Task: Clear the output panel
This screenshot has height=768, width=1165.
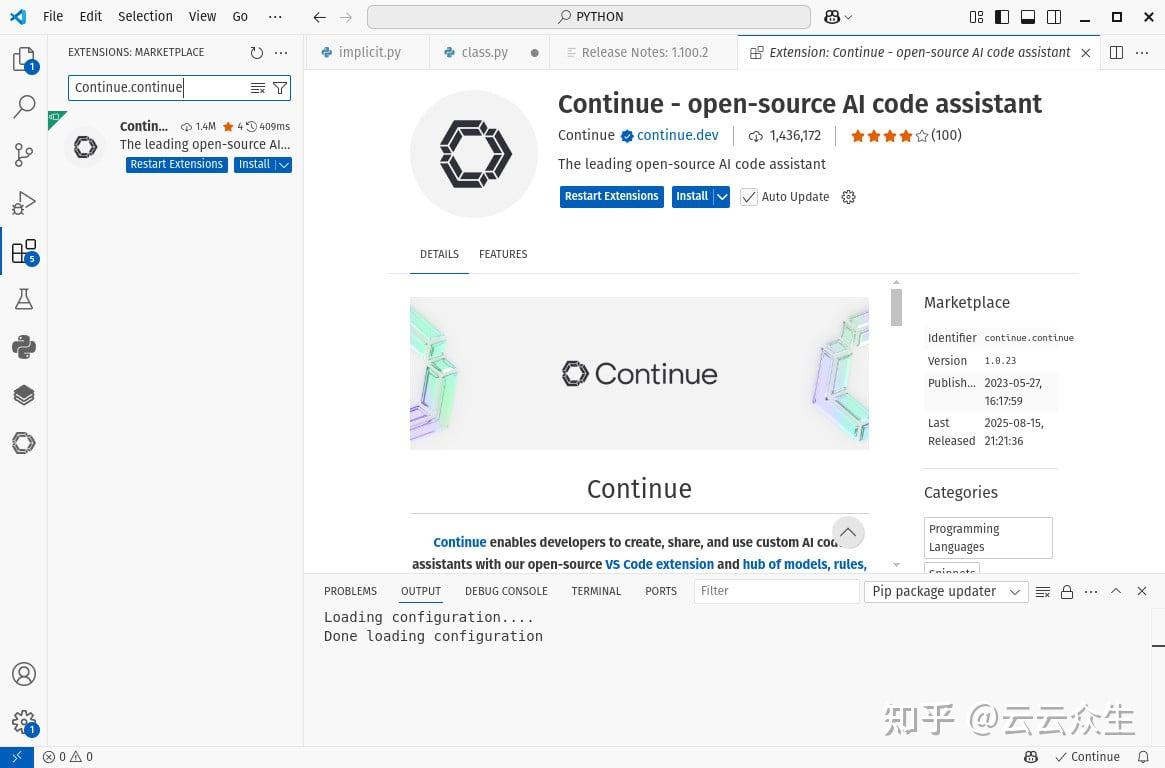Action: coord(1042,592)
